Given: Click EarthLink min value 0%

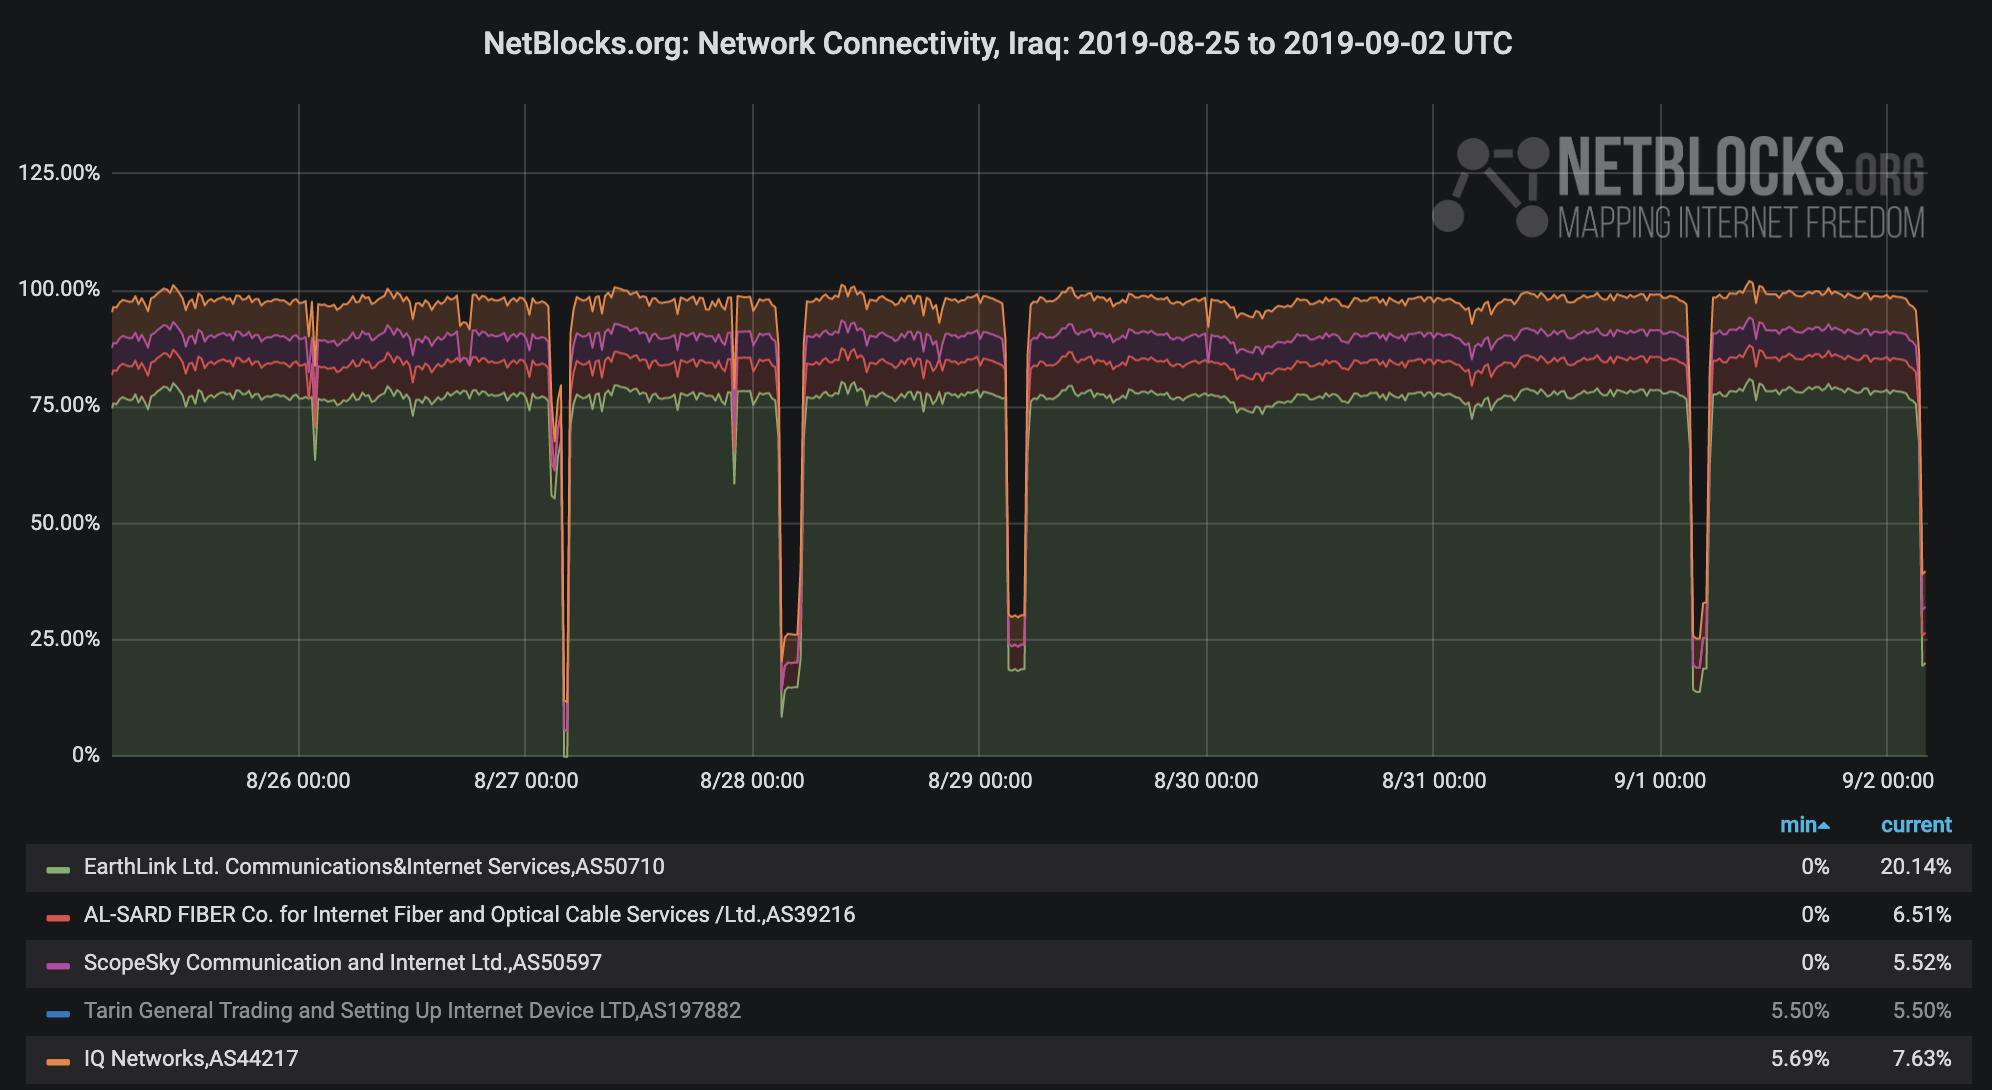Looking at the screenshot, I should click(x=1815, y=867).
